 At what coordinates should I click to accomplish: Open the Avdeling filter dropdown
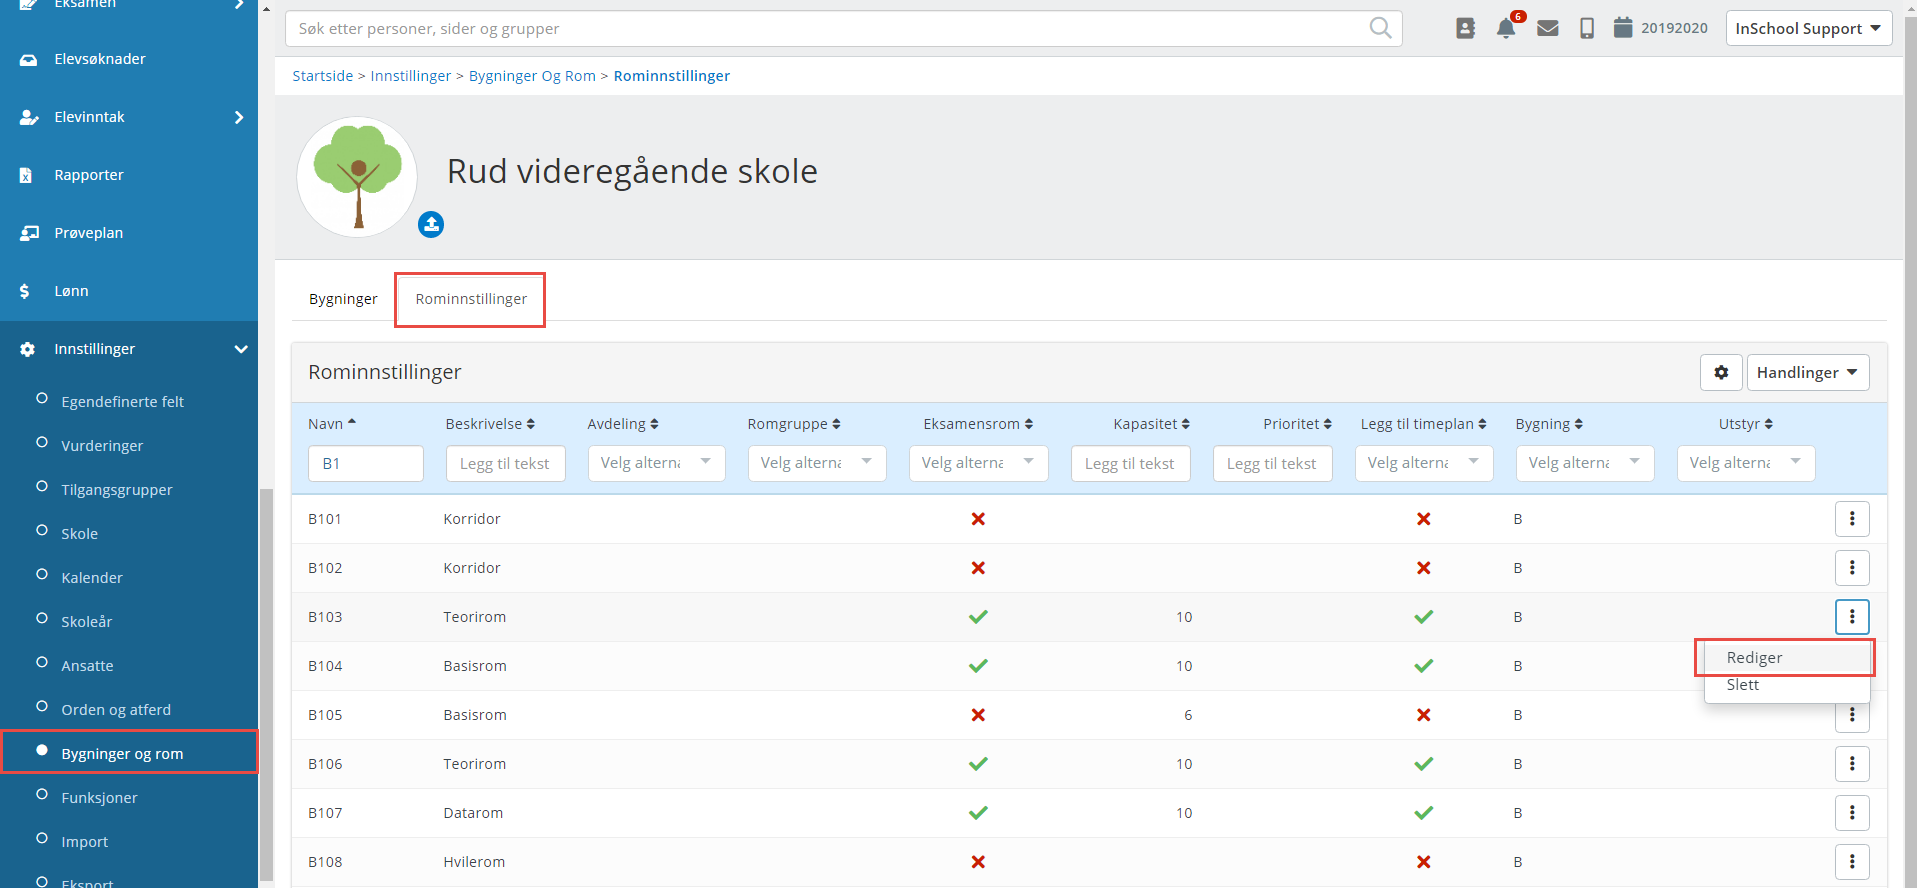(655, 463)
